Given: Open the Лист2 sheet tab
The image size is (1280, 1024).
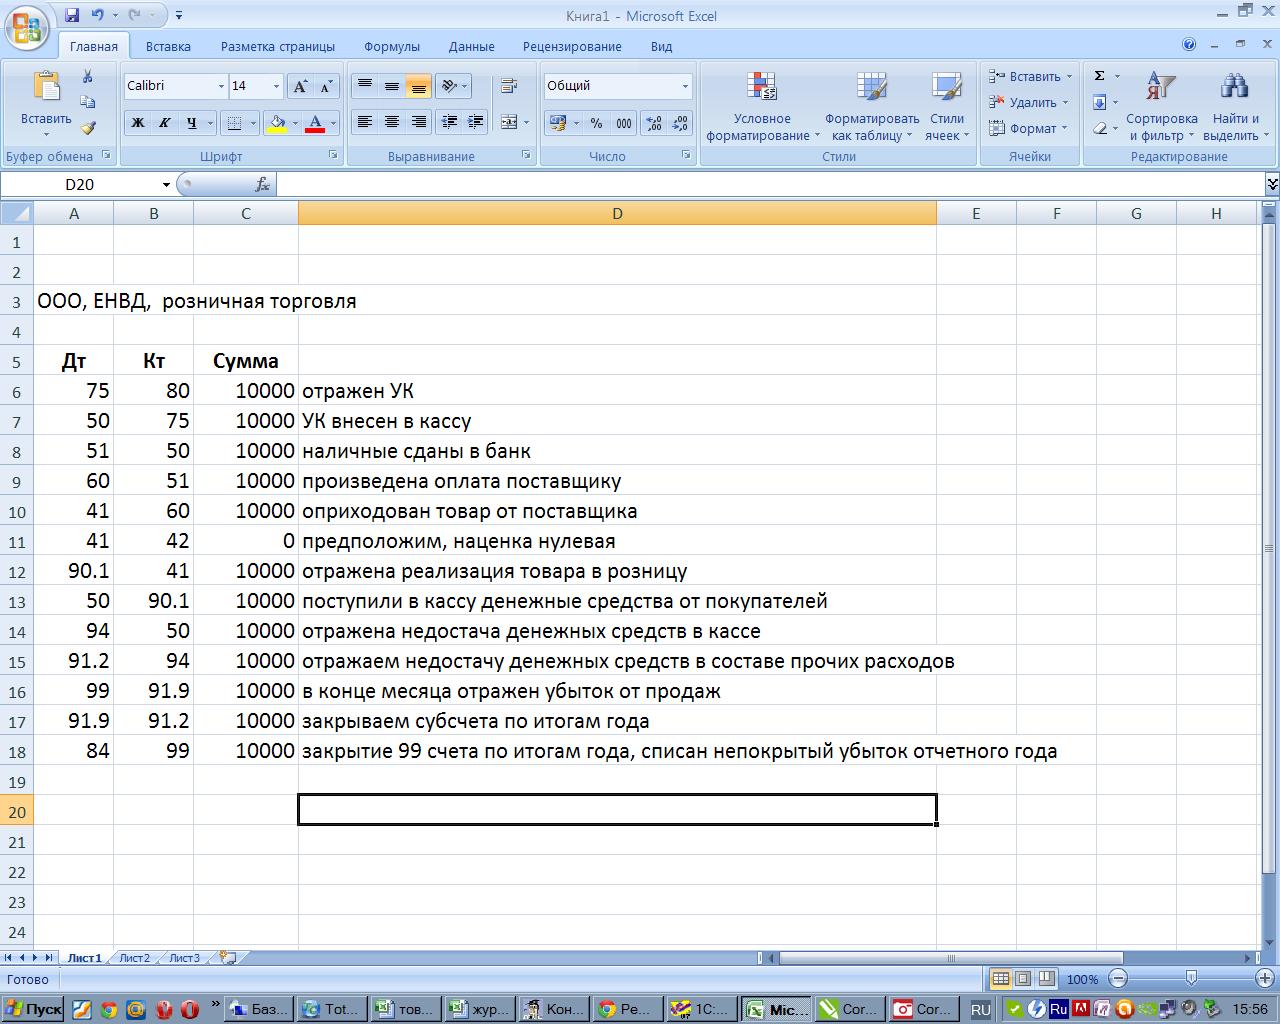Looking at the screenshot, I should pos(134,958).
